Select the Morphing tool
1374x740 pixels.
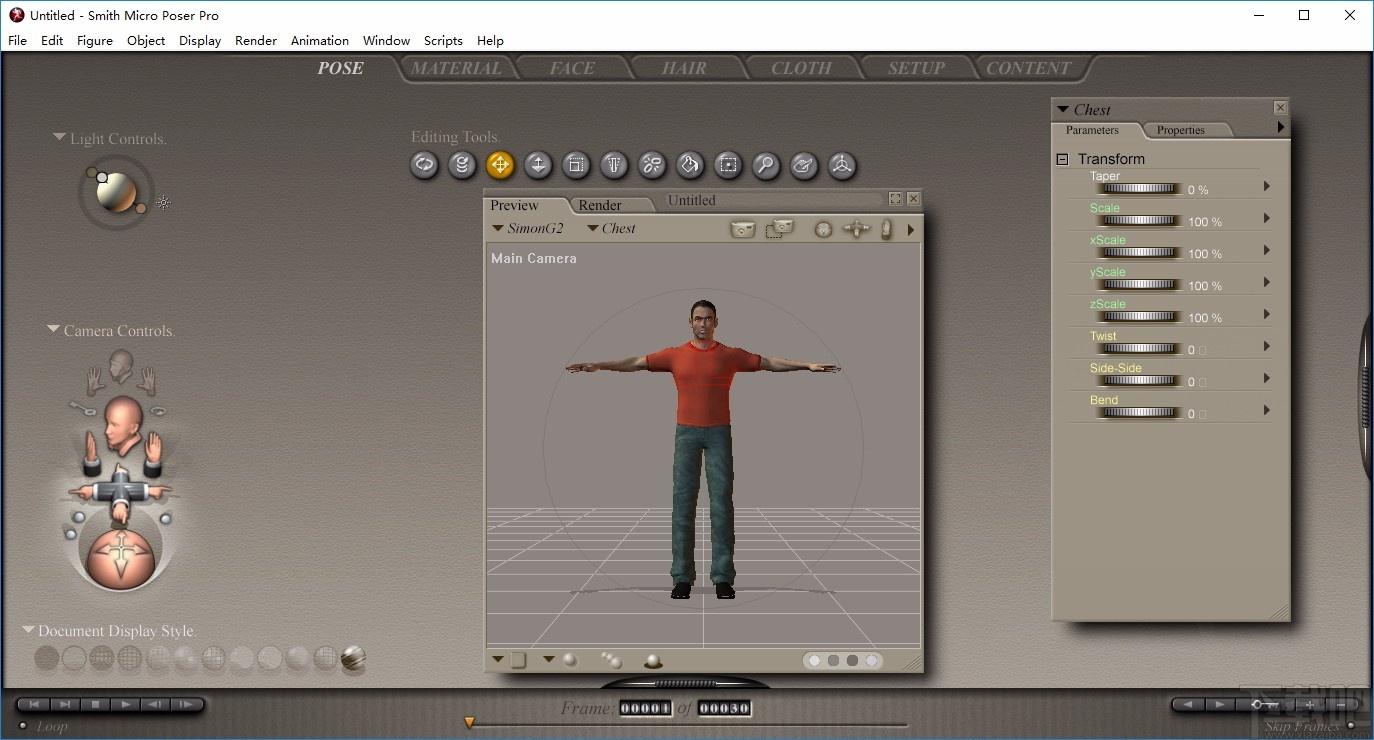point(804,165)
